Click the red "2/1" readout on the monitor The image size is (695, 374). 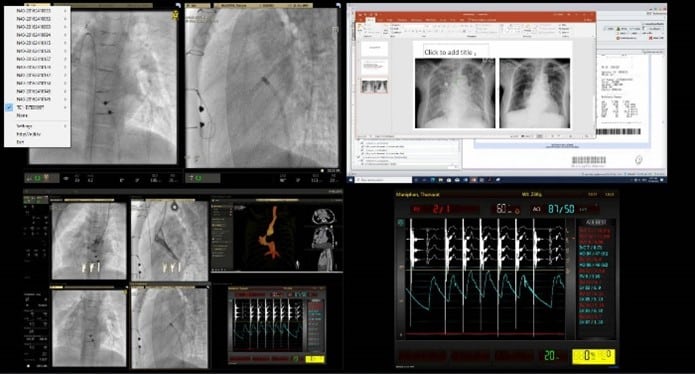pyautogui.click(x=441, y=208)
